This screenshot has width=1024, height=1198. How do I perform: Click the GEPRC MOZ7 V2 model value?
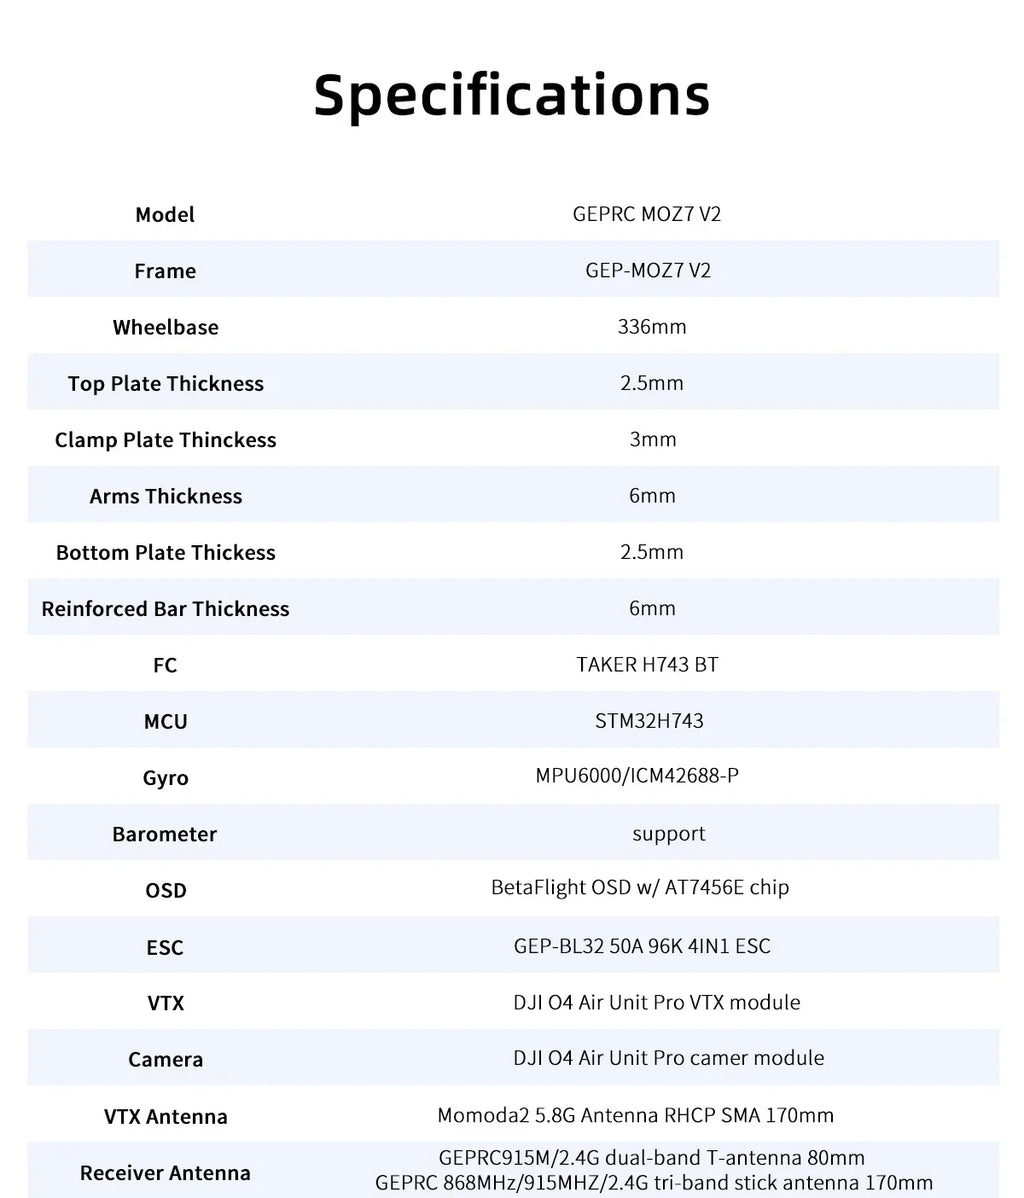coord(646,214)
